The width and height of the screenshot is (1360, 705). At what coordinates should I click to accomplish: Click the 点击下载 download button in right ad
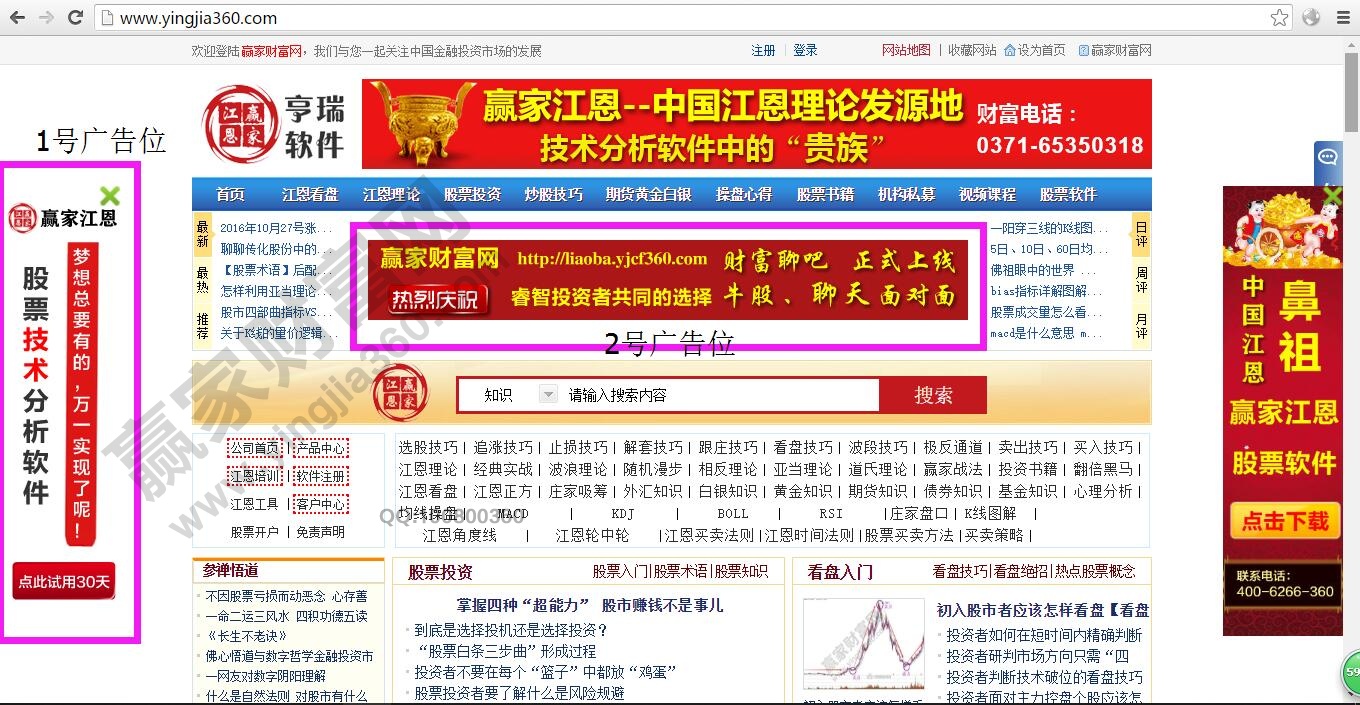tap(1284, 521)
